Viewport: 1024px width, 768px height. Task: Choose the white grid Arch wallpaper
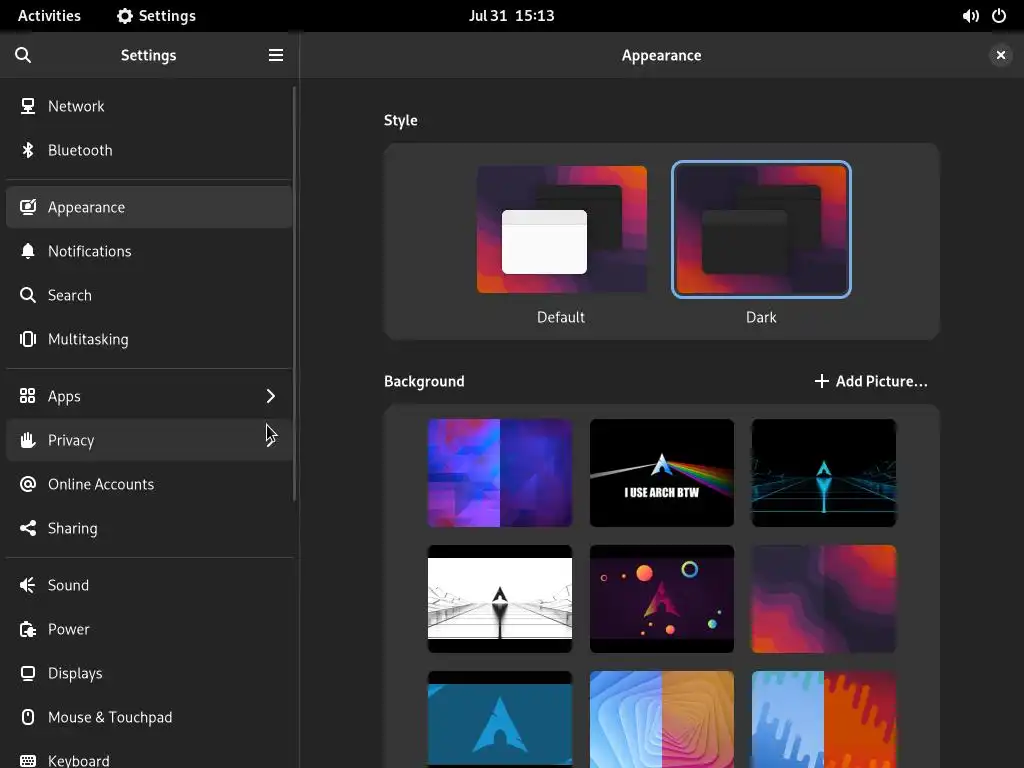[500, 599]
